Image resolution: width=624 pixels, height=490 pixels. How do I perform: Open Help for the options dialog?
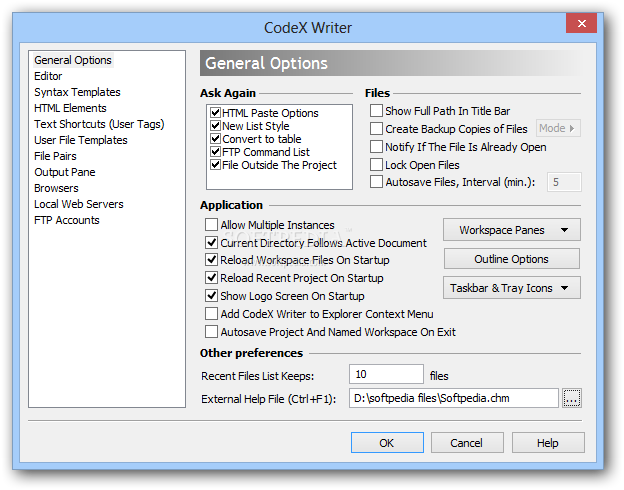click(x=548, y=443)
